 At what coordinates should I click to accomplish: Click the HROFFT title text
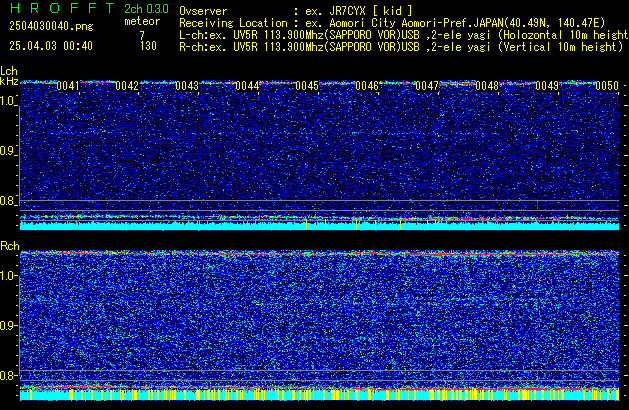(x=62, y=8)
